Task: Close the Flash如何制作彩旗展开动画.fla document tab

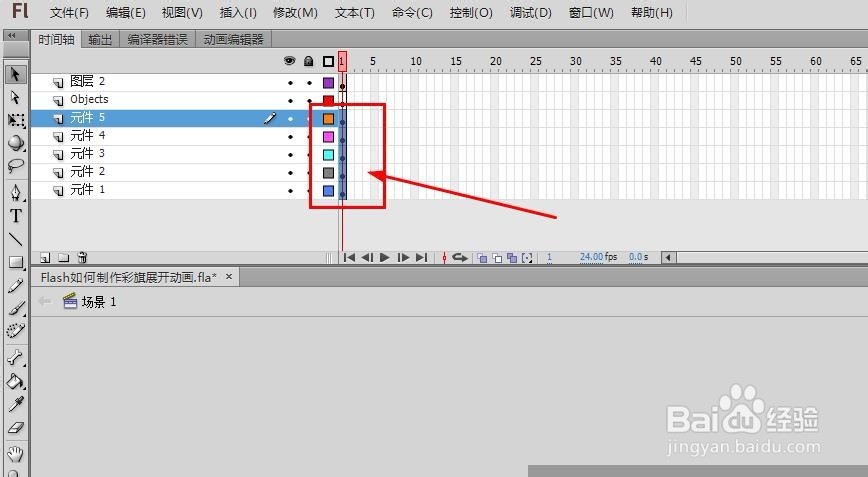Action: 229,276
